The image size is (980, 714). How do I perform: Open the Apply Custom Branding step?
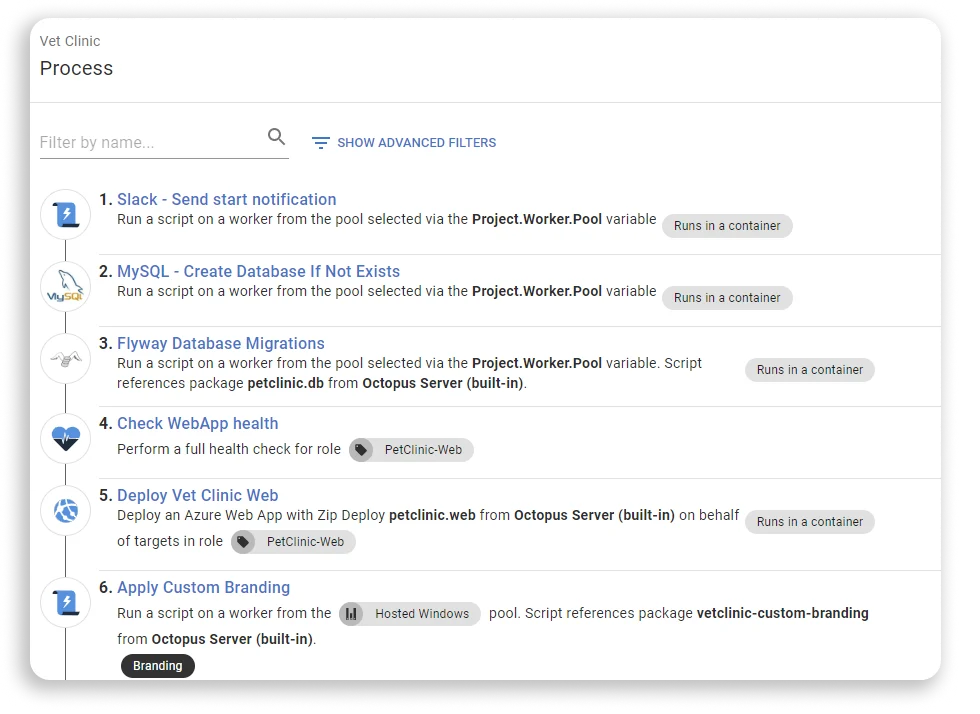tap(204, 587)
